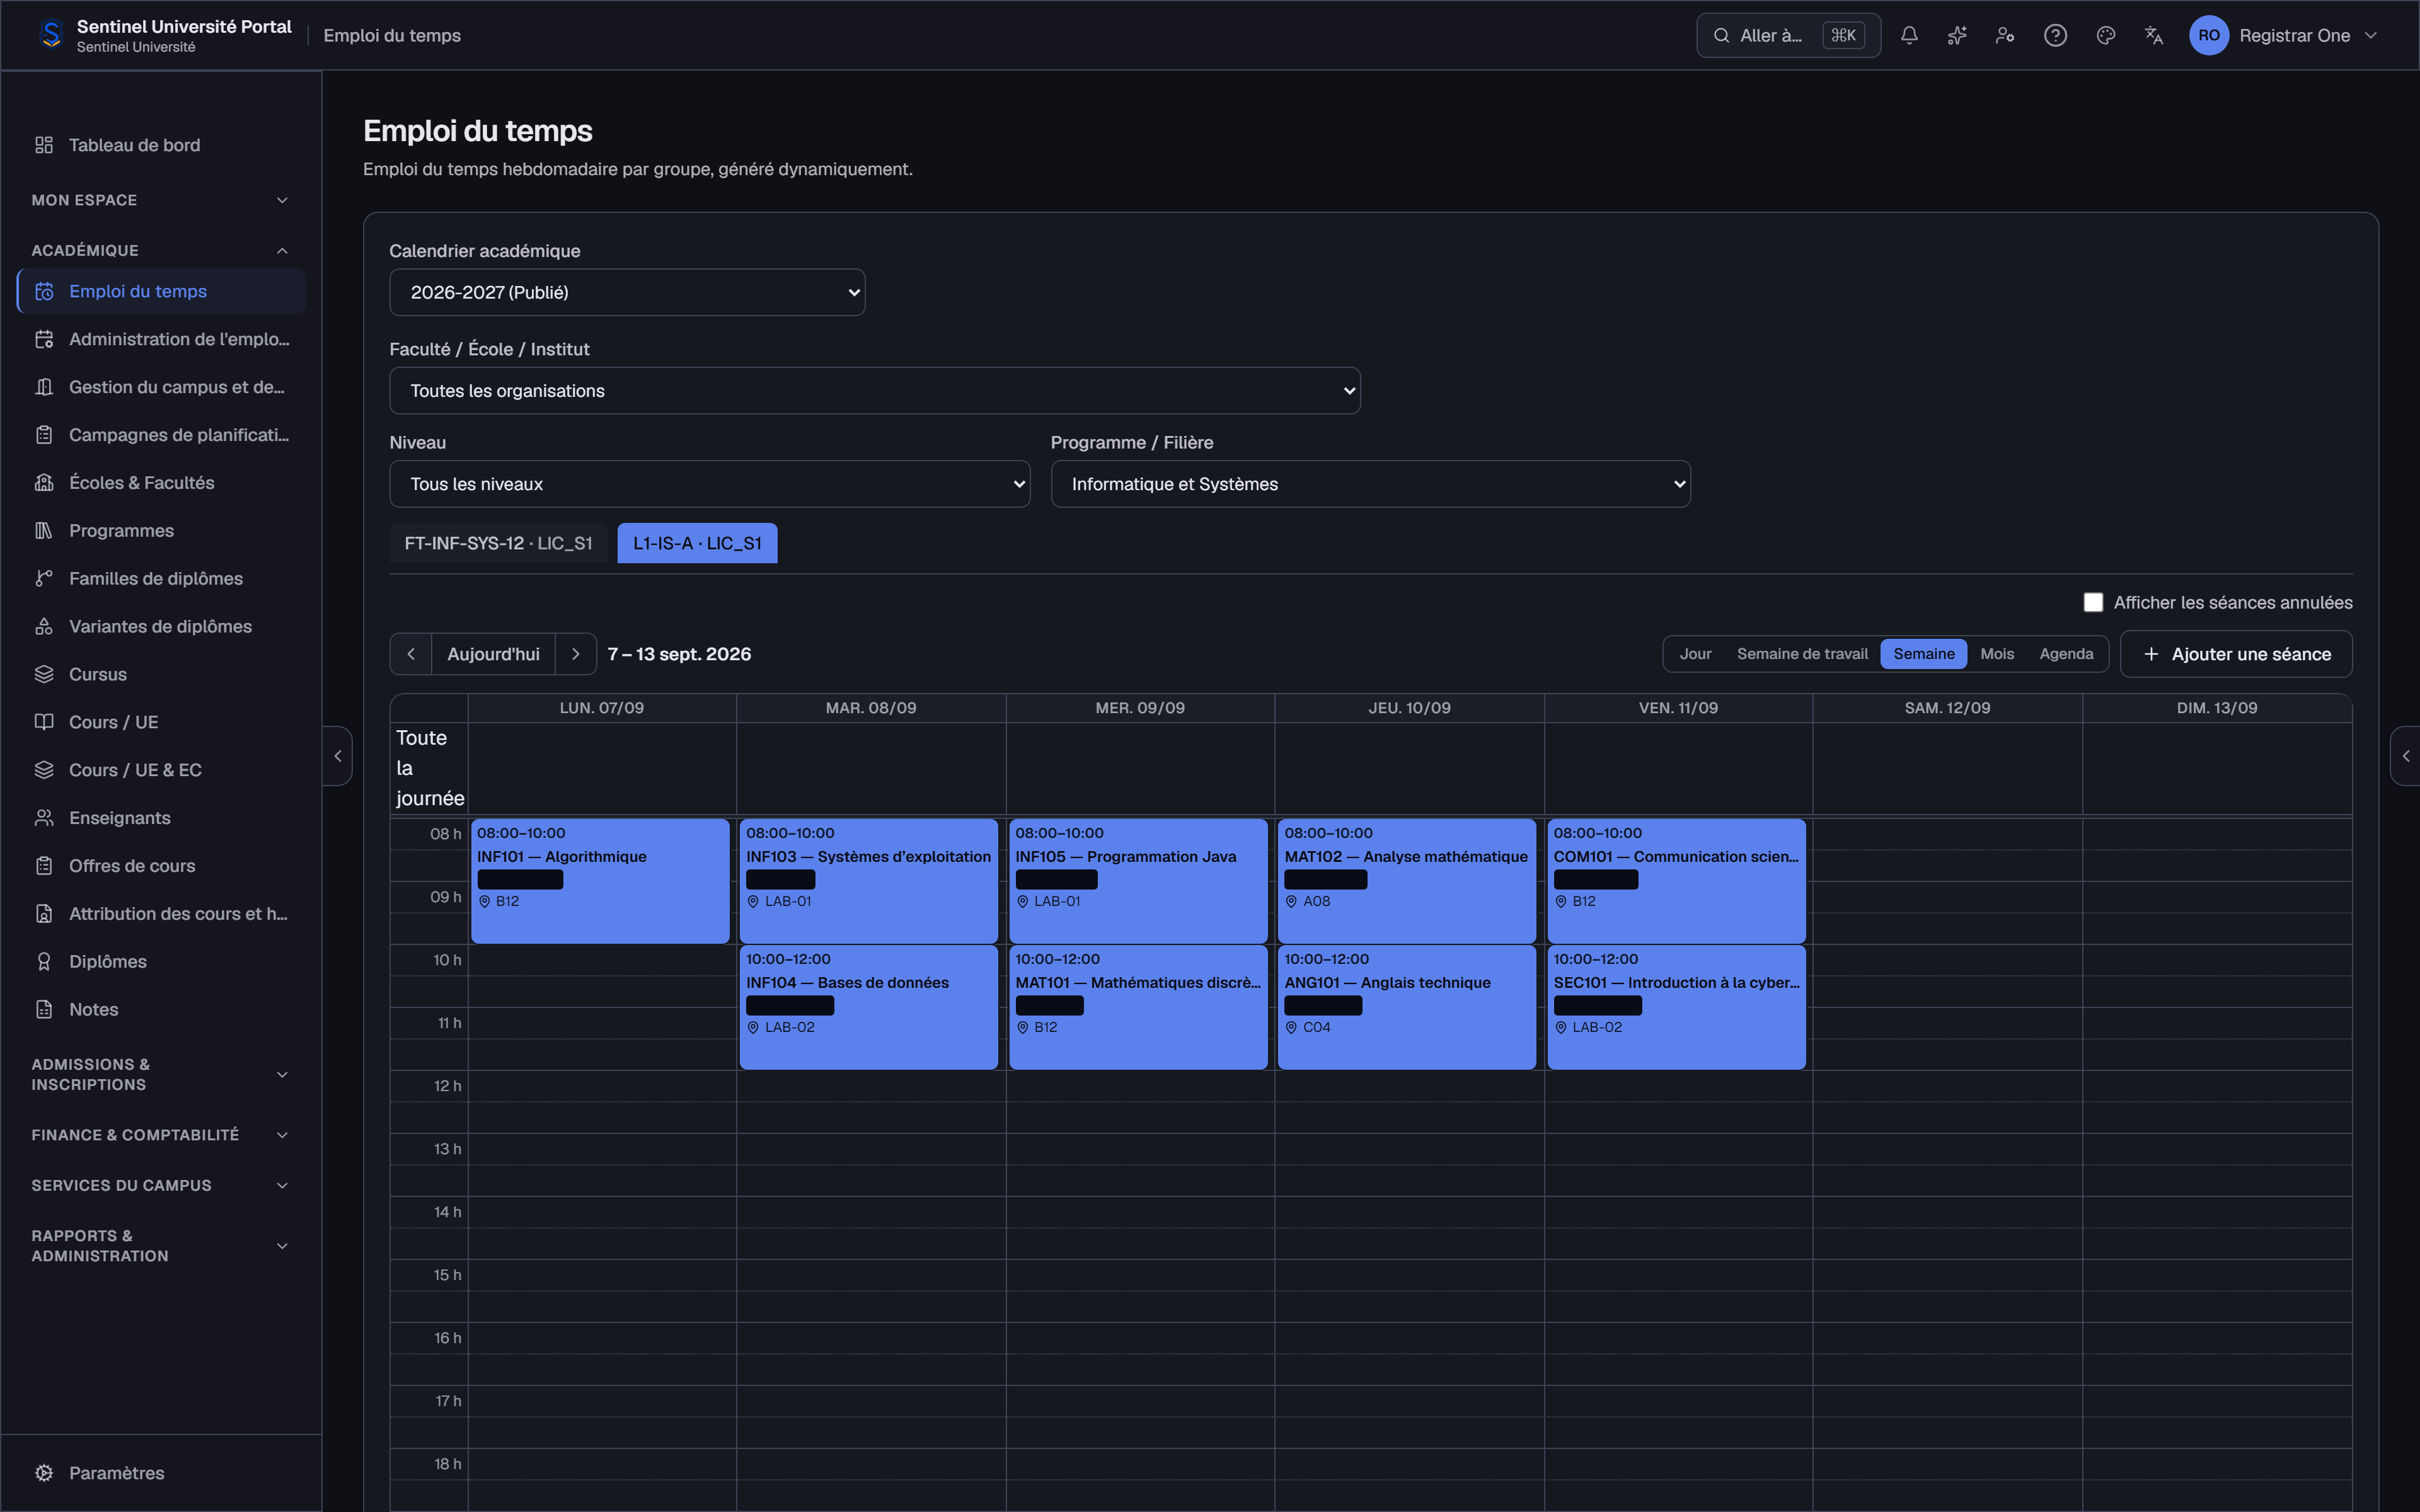
Task: Click the Attribution des cours icon
Action: pyautogui.click(x=44, y=914)
